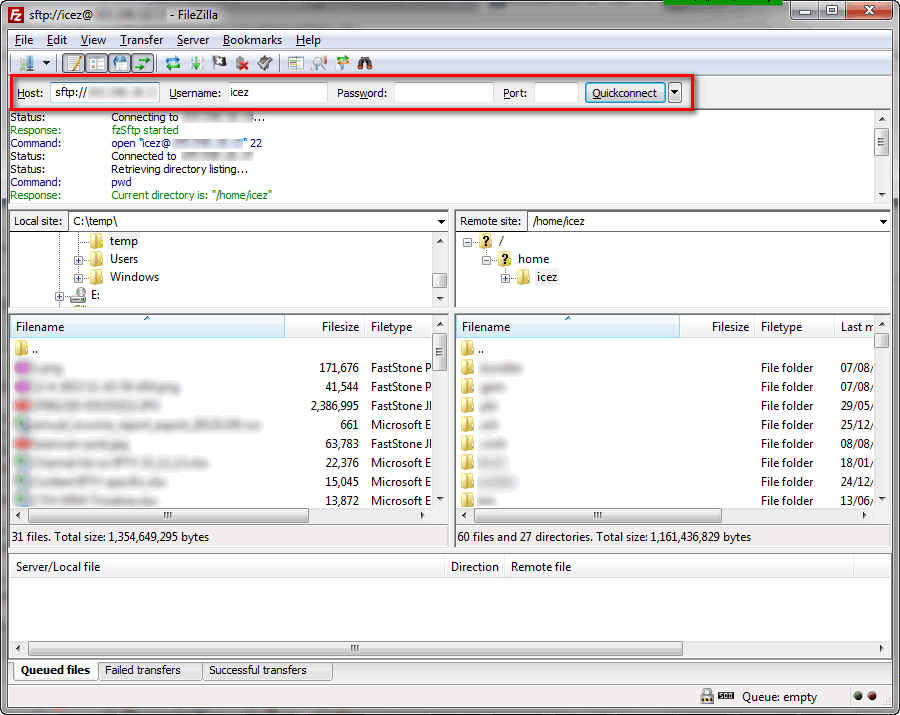Click the Direction queue column header

click(475, 567)
